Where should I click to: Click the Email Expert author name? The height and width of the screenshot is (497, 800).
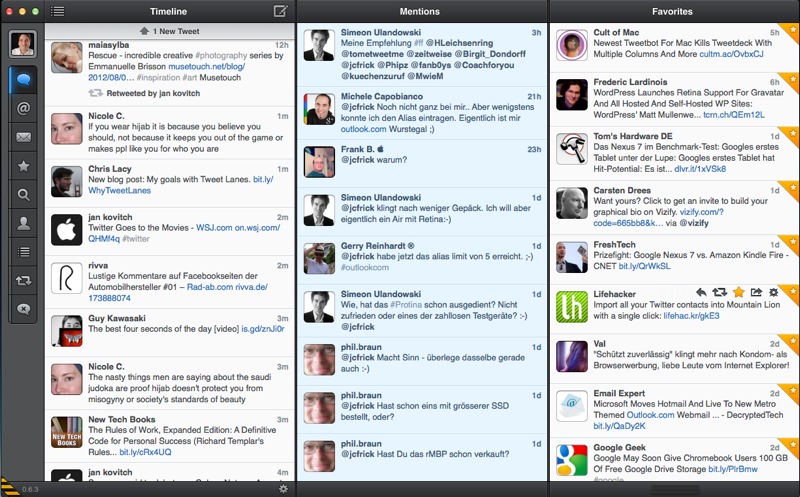coord(619,393)
